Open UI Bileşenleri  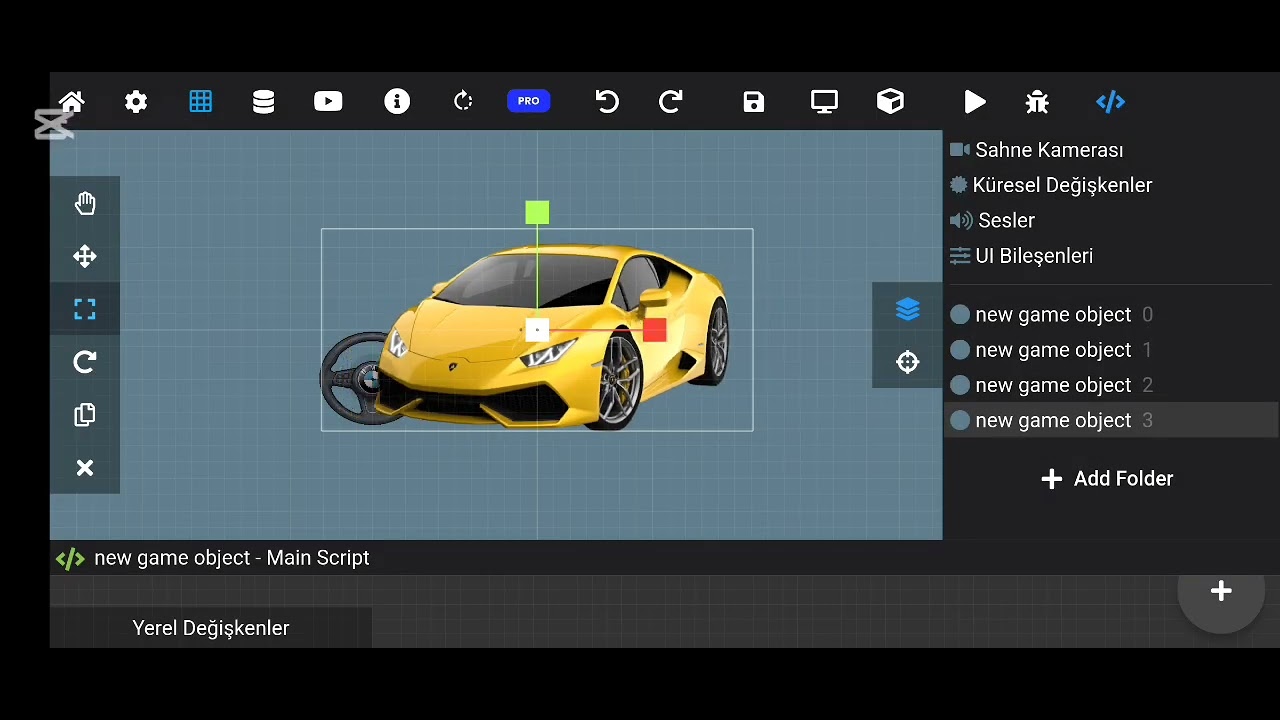[1021, 256]
